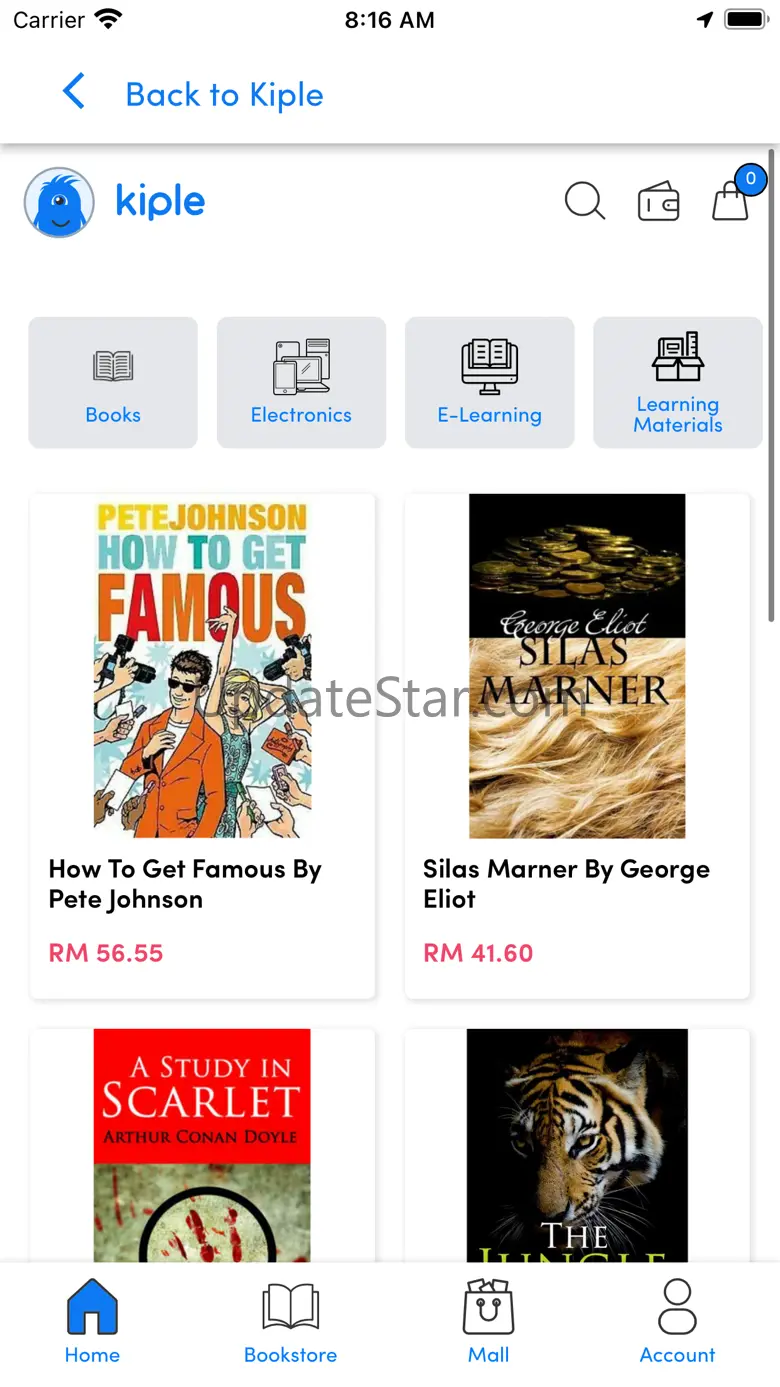Screen dimensions: 780x1387
Task: Select the E-Learning category tile
Action: coord(490,382)
